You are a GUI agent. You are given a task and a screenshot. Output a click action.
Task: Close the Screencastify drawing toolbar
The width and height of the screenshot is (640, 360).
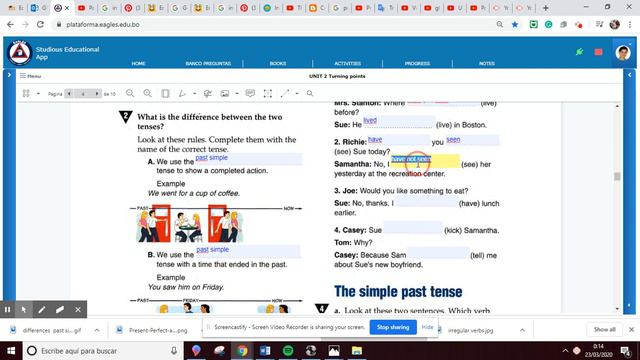click(78, 309)
